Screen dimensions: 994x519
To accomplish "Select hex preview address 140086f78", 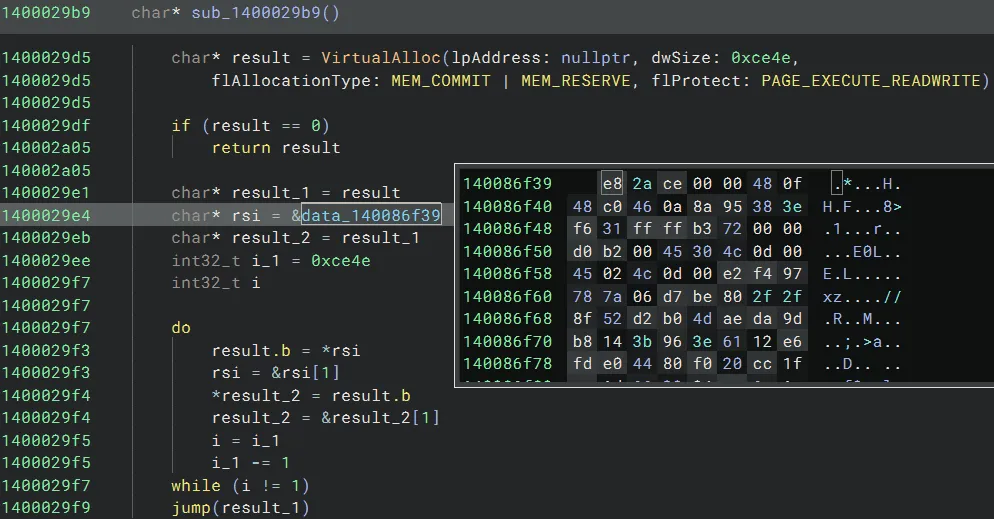I will click(508, 364).
